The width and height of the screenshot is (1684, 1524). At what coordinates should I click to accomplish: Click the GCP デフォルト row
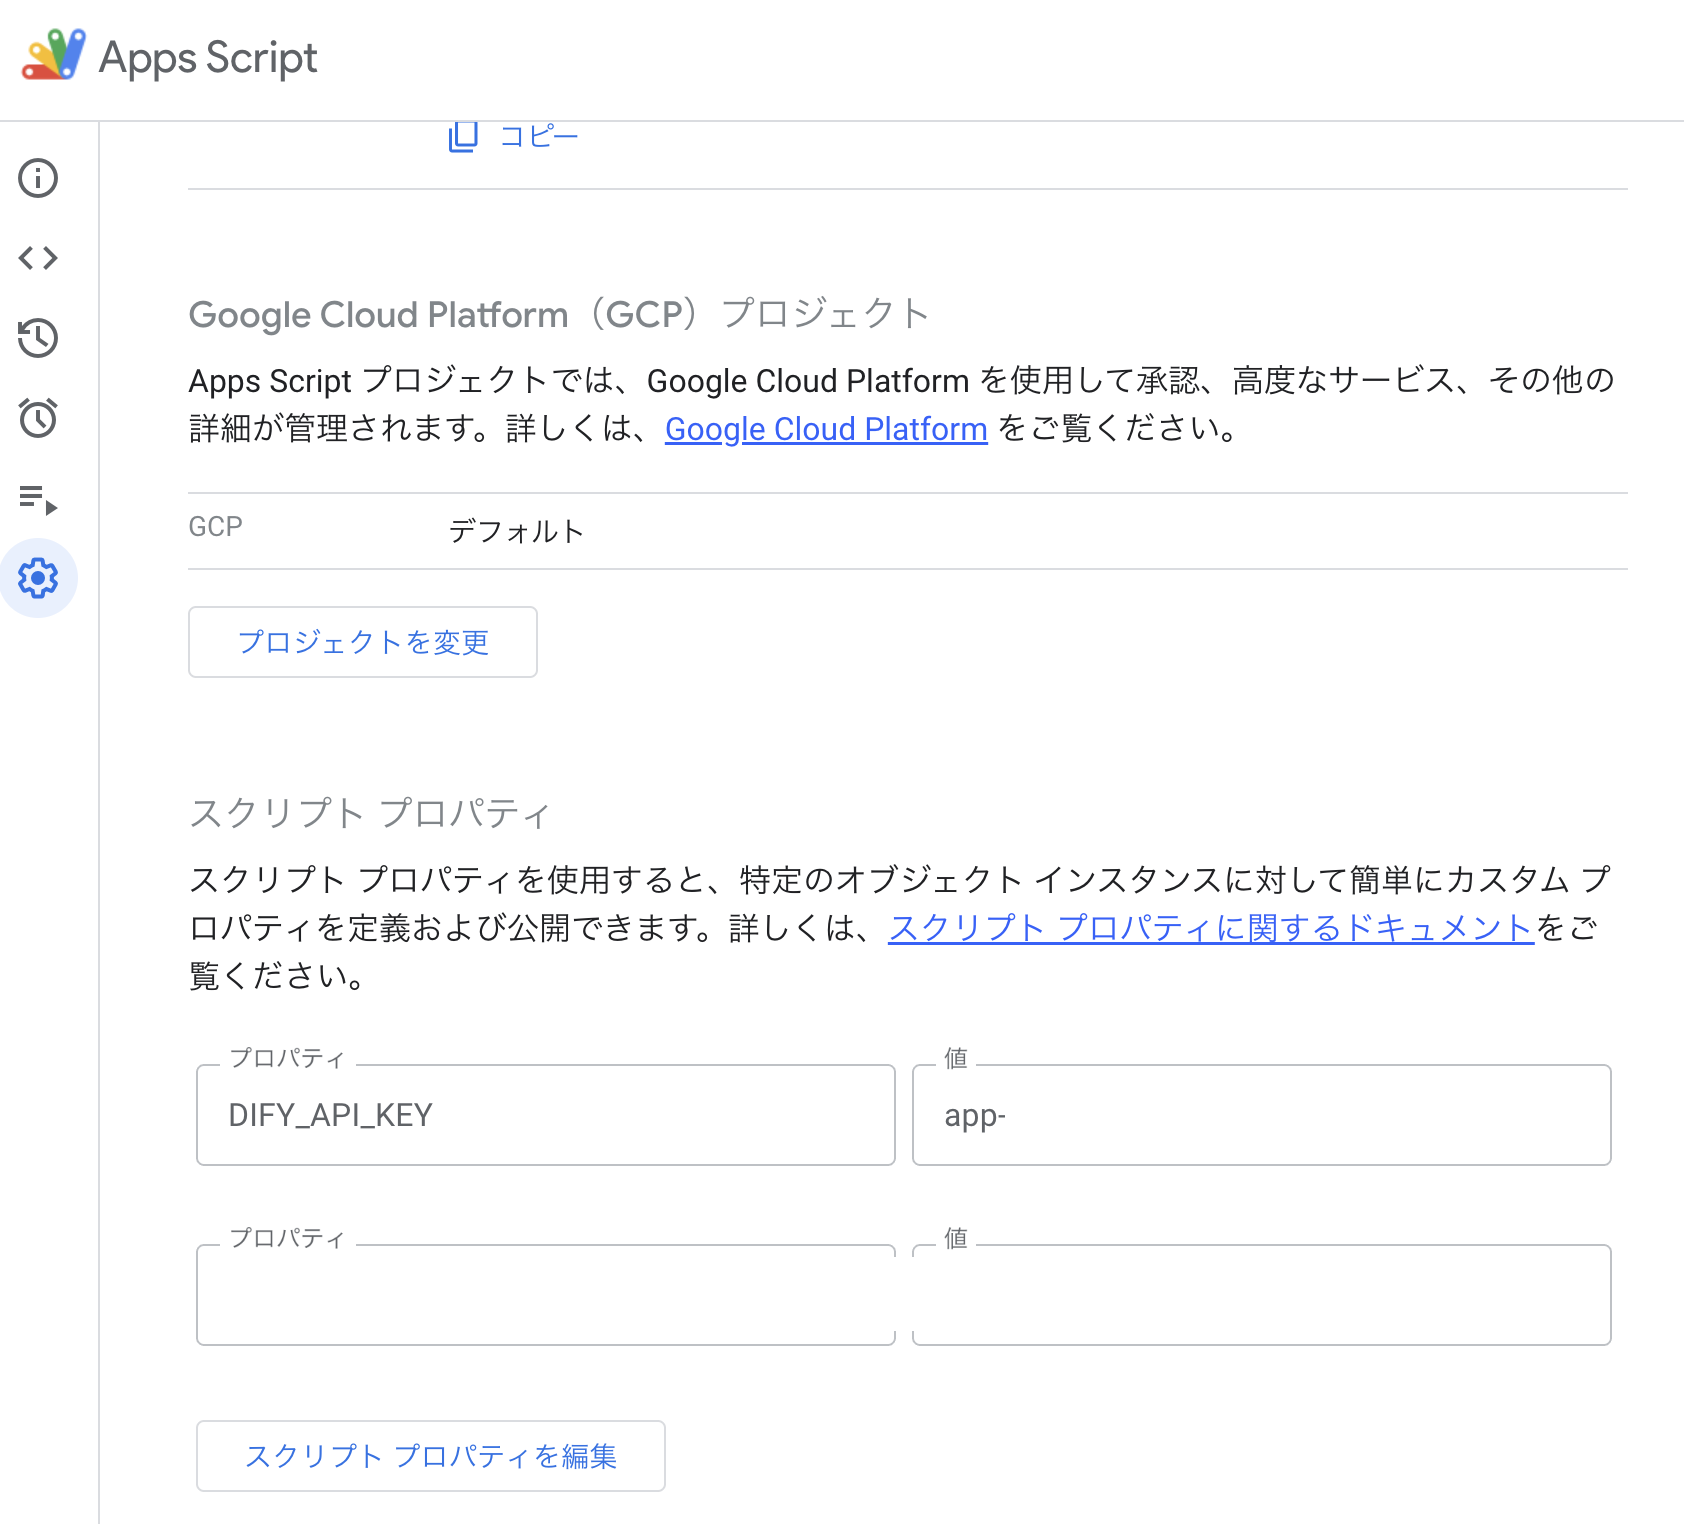[x=516, y=531]
